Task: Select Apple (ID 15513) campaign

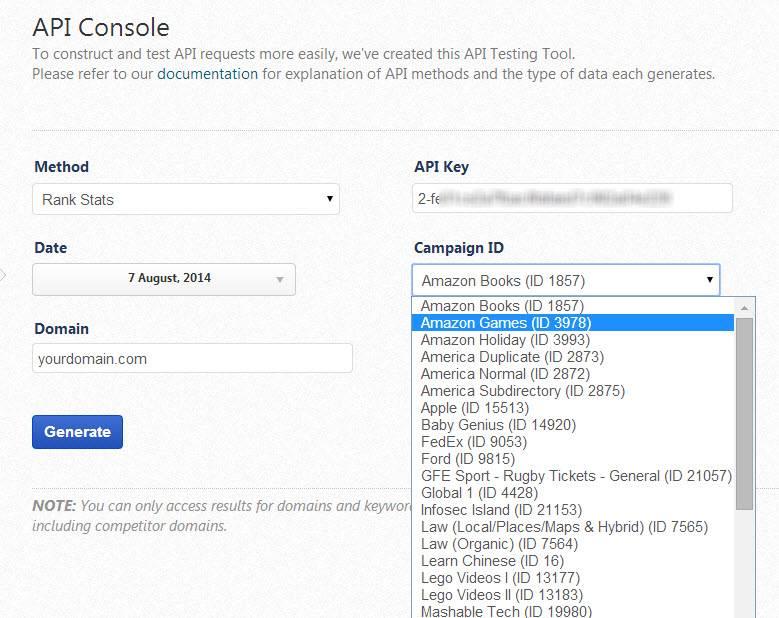Action: click(475, 408)
